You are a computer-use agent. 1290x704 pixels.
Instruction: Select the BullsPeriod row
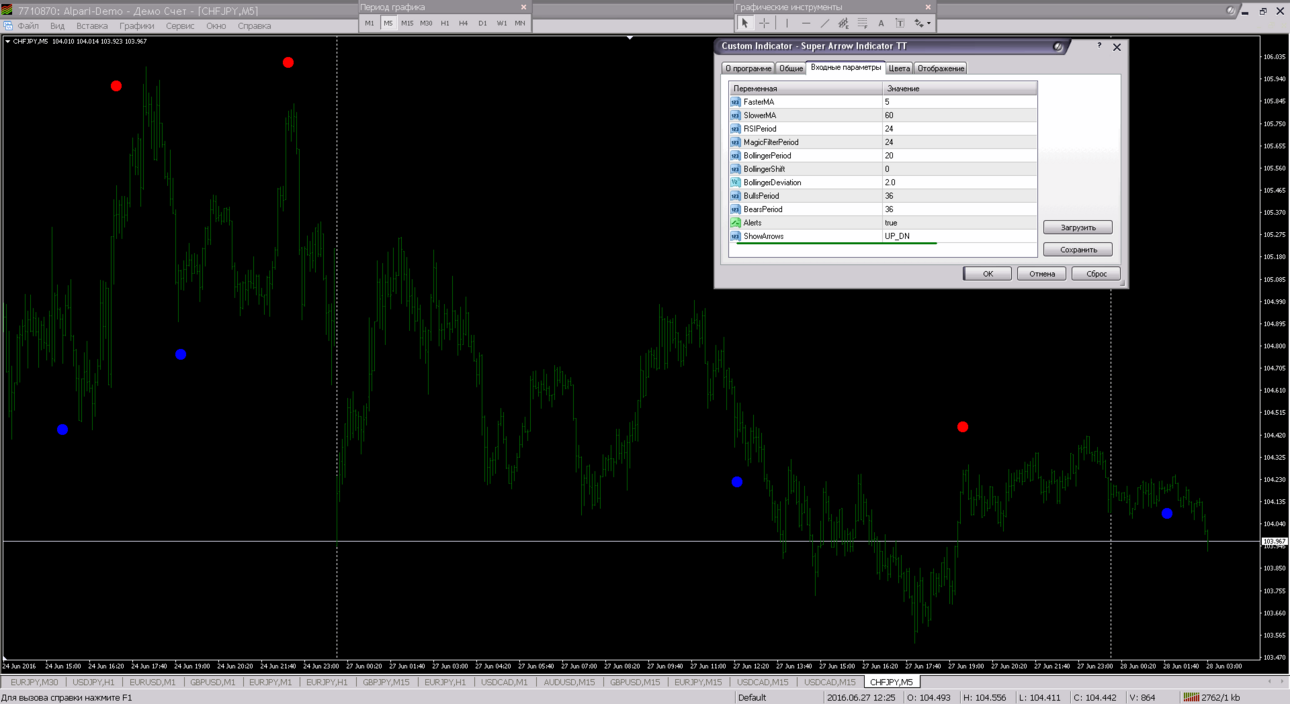click(x=883, y=196)
